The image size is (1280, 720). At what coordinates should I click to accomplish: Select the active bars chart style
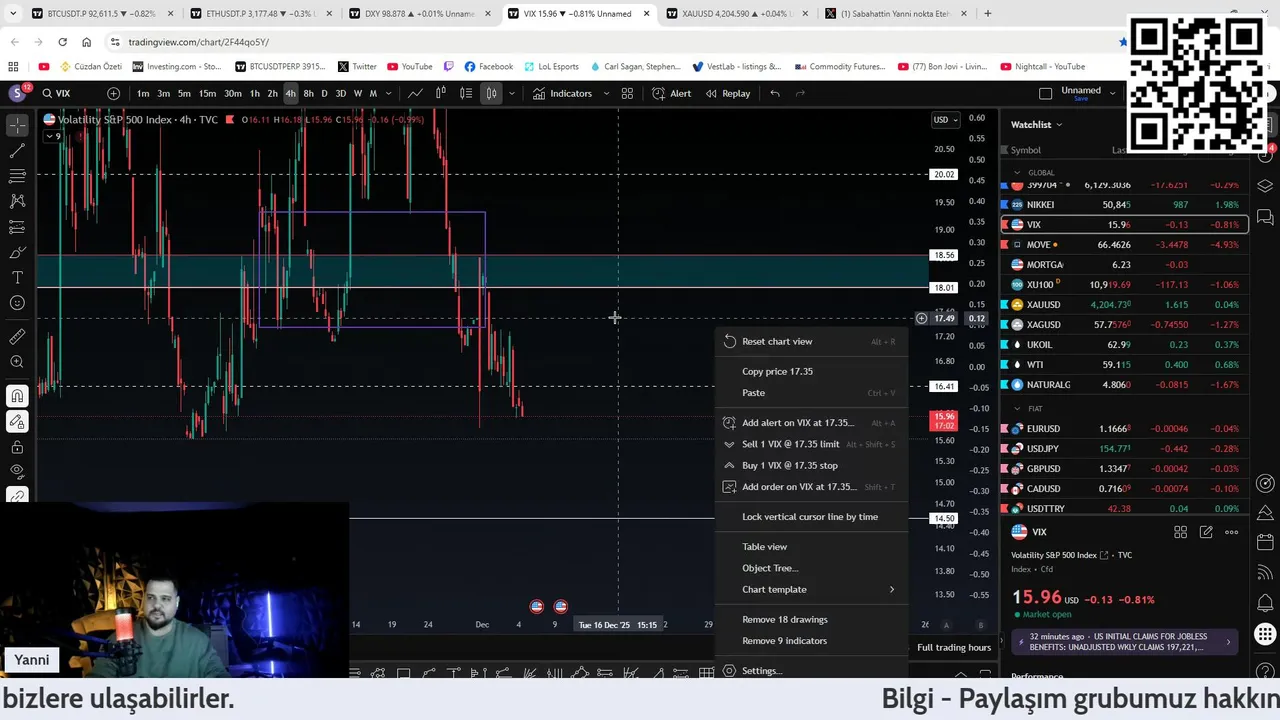coord(491,93)
